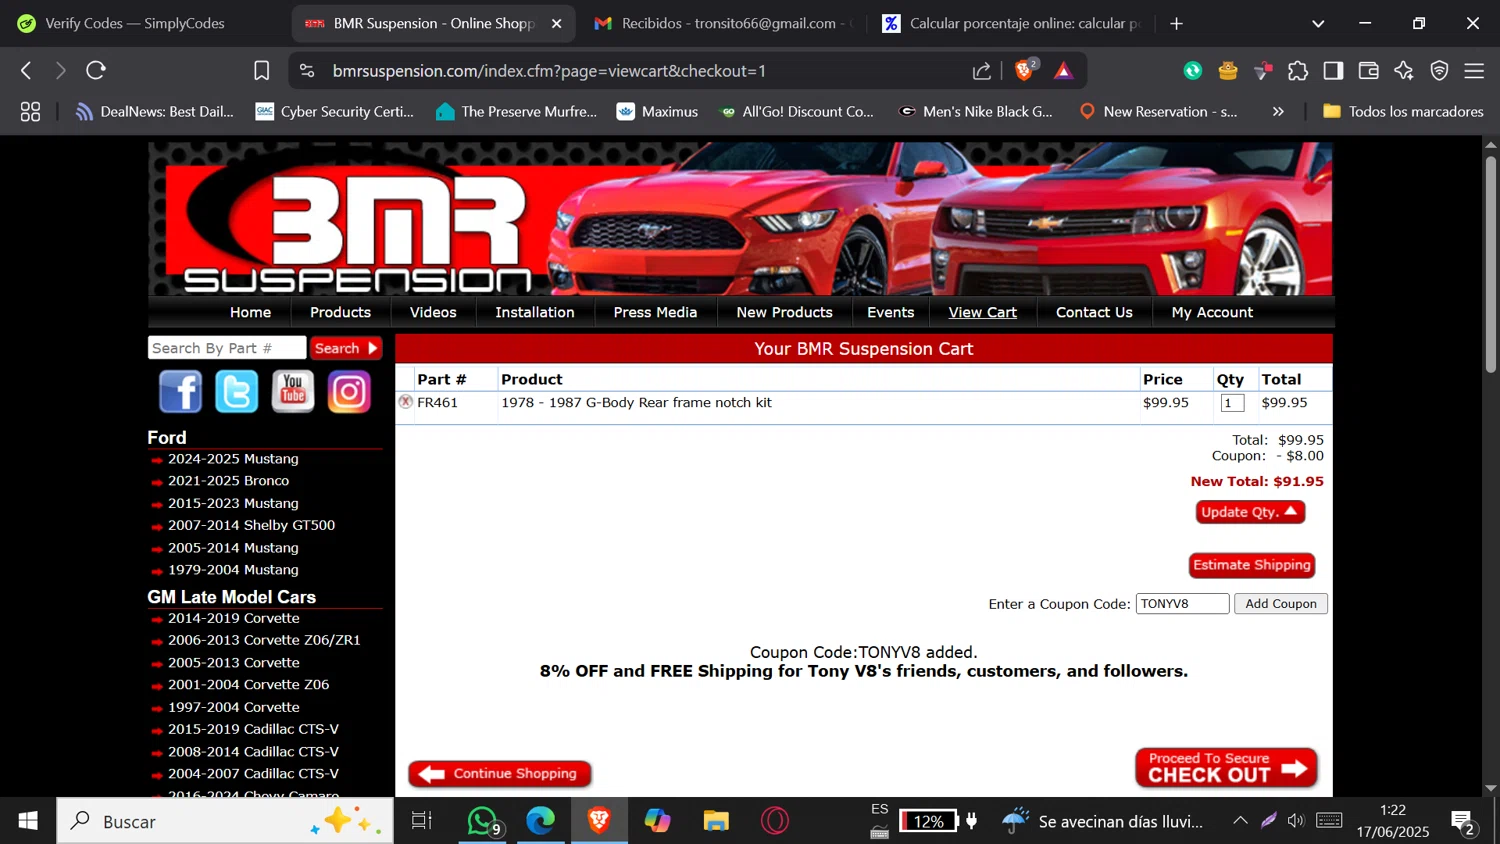Image resolution: width=1500 pixels, height=844 pixels.
Task: Switch to Gmail Recibidos tab
Action: tap(725, 23)
